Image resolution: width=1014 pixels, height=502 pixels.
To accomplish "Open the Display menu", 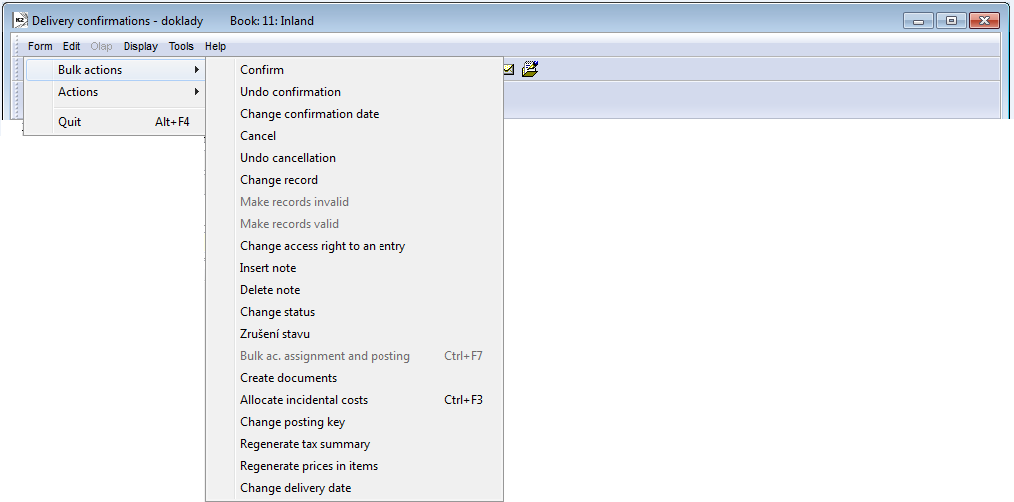I will [141, 46].
